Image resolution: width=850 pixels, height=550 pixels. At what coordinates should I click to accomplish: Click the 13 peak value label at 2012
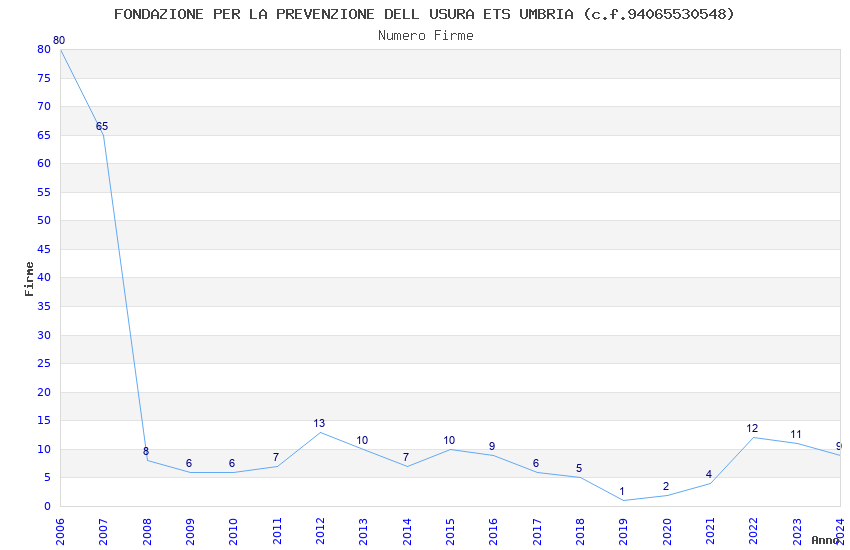[319, 423]
